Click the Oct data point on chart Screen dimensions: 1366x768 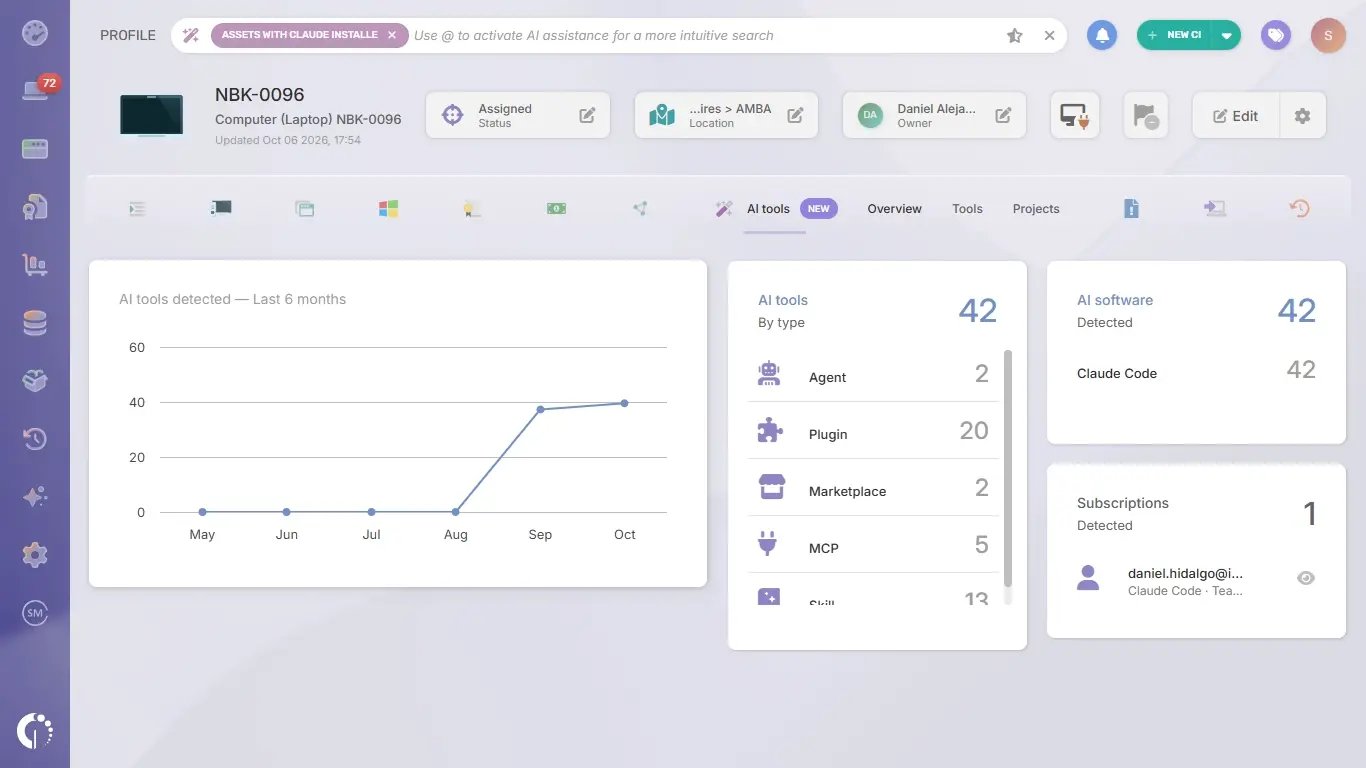[624, 403]
